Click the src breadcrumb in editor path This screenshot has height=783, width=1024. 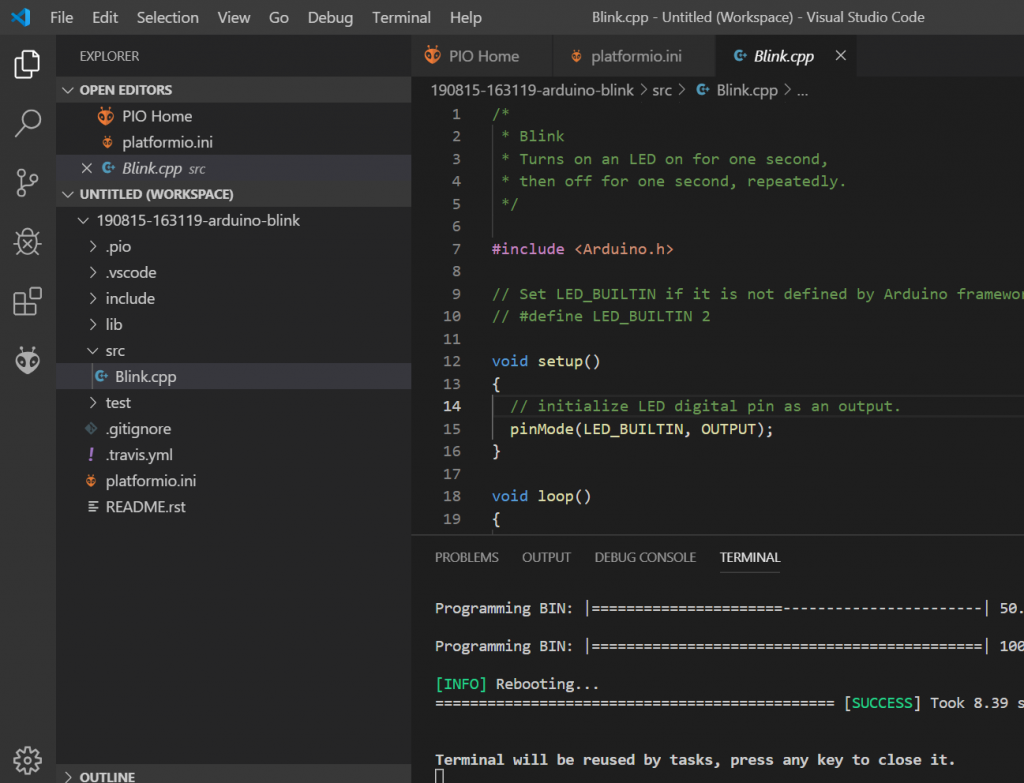click(661, 90)
